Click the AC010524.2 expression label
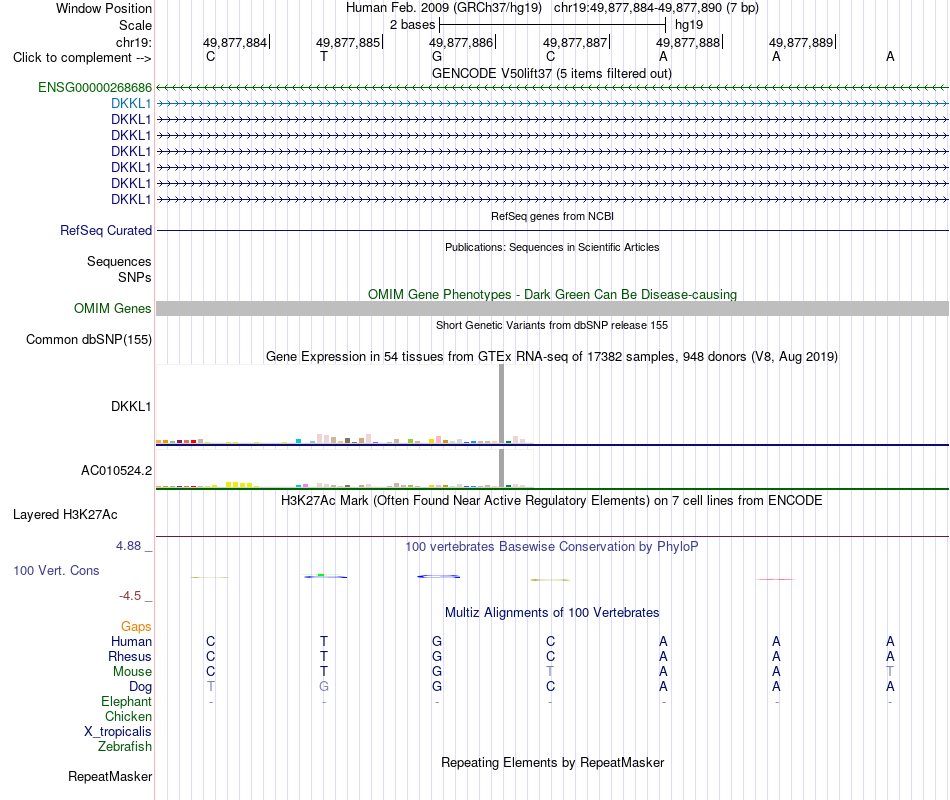The width and height of the screenshot is (950, 800). tap(116, 470)
